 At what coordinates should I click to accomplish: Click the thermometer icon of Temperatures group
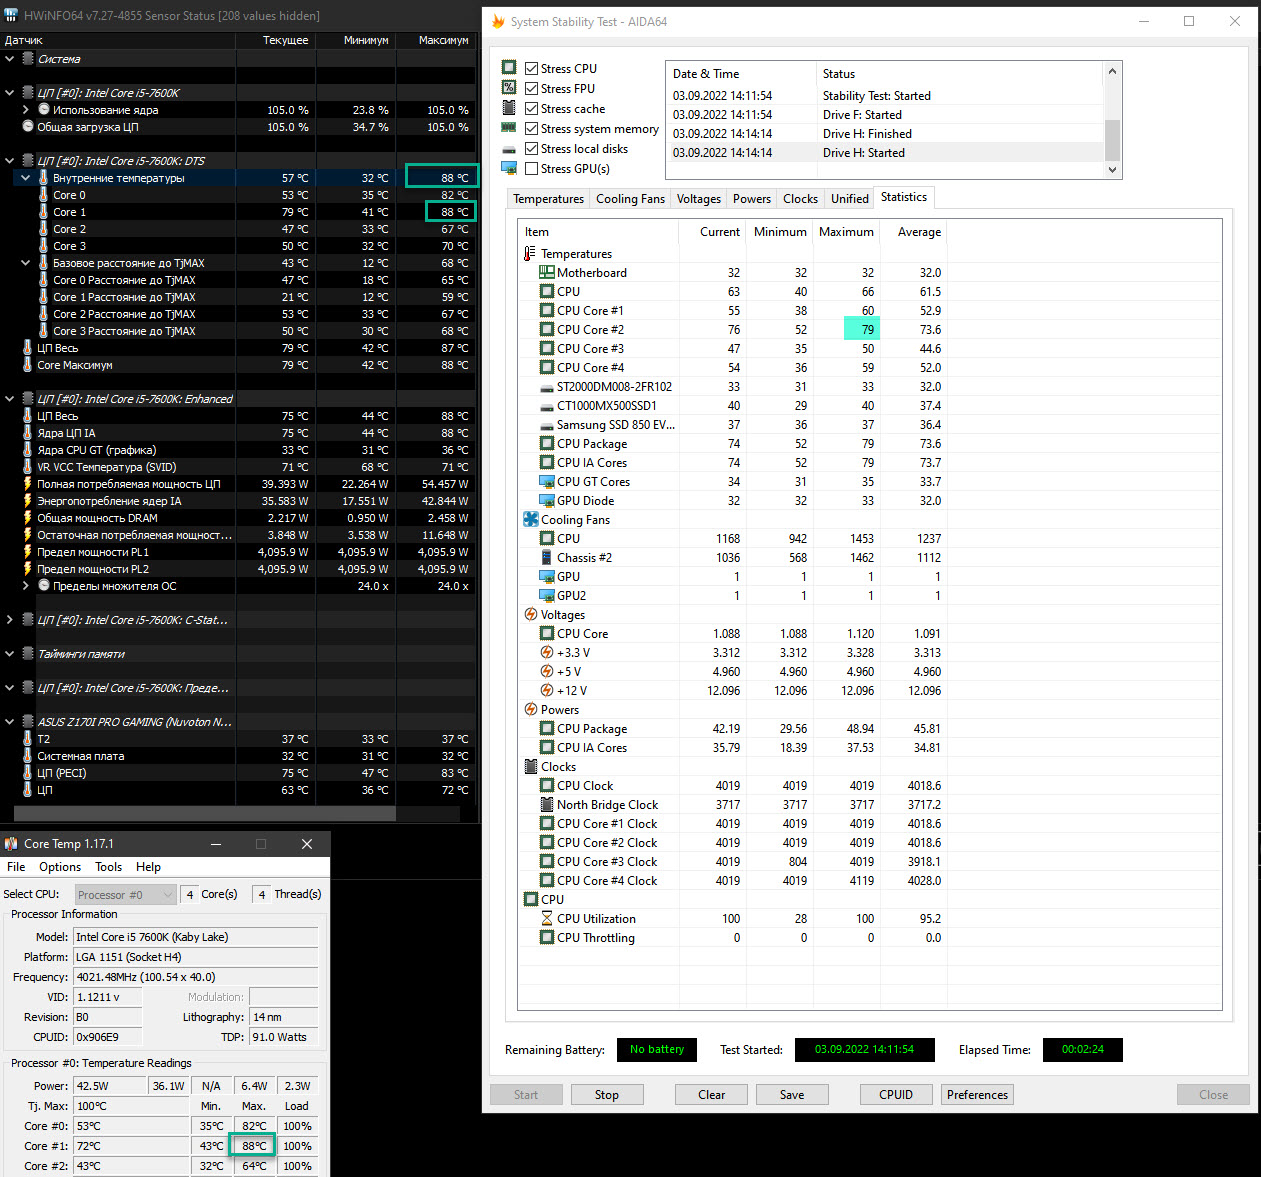[x=530, y=254]
